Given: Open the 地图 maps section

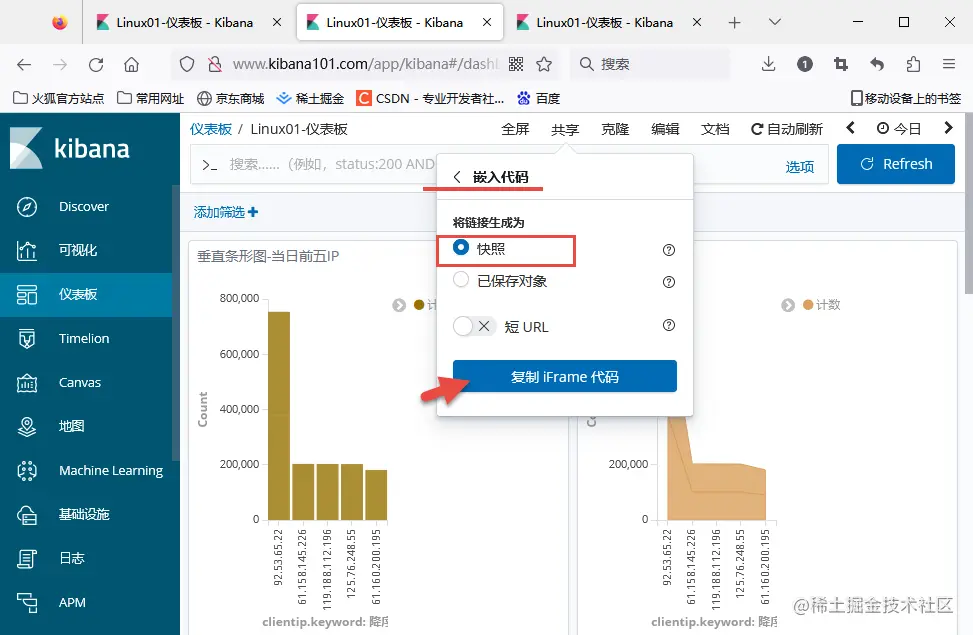Looking at the screenshot, I should (71, 426).
